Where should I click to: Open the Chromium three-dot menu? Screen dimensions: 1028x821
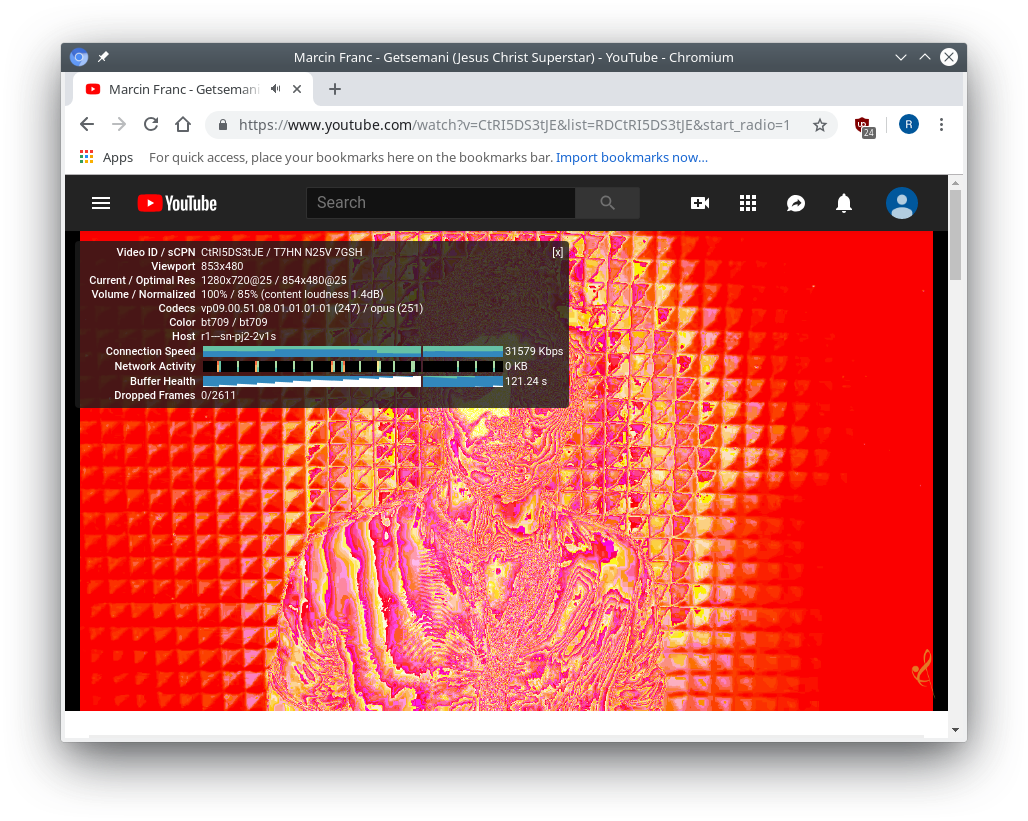coord(941,125)
